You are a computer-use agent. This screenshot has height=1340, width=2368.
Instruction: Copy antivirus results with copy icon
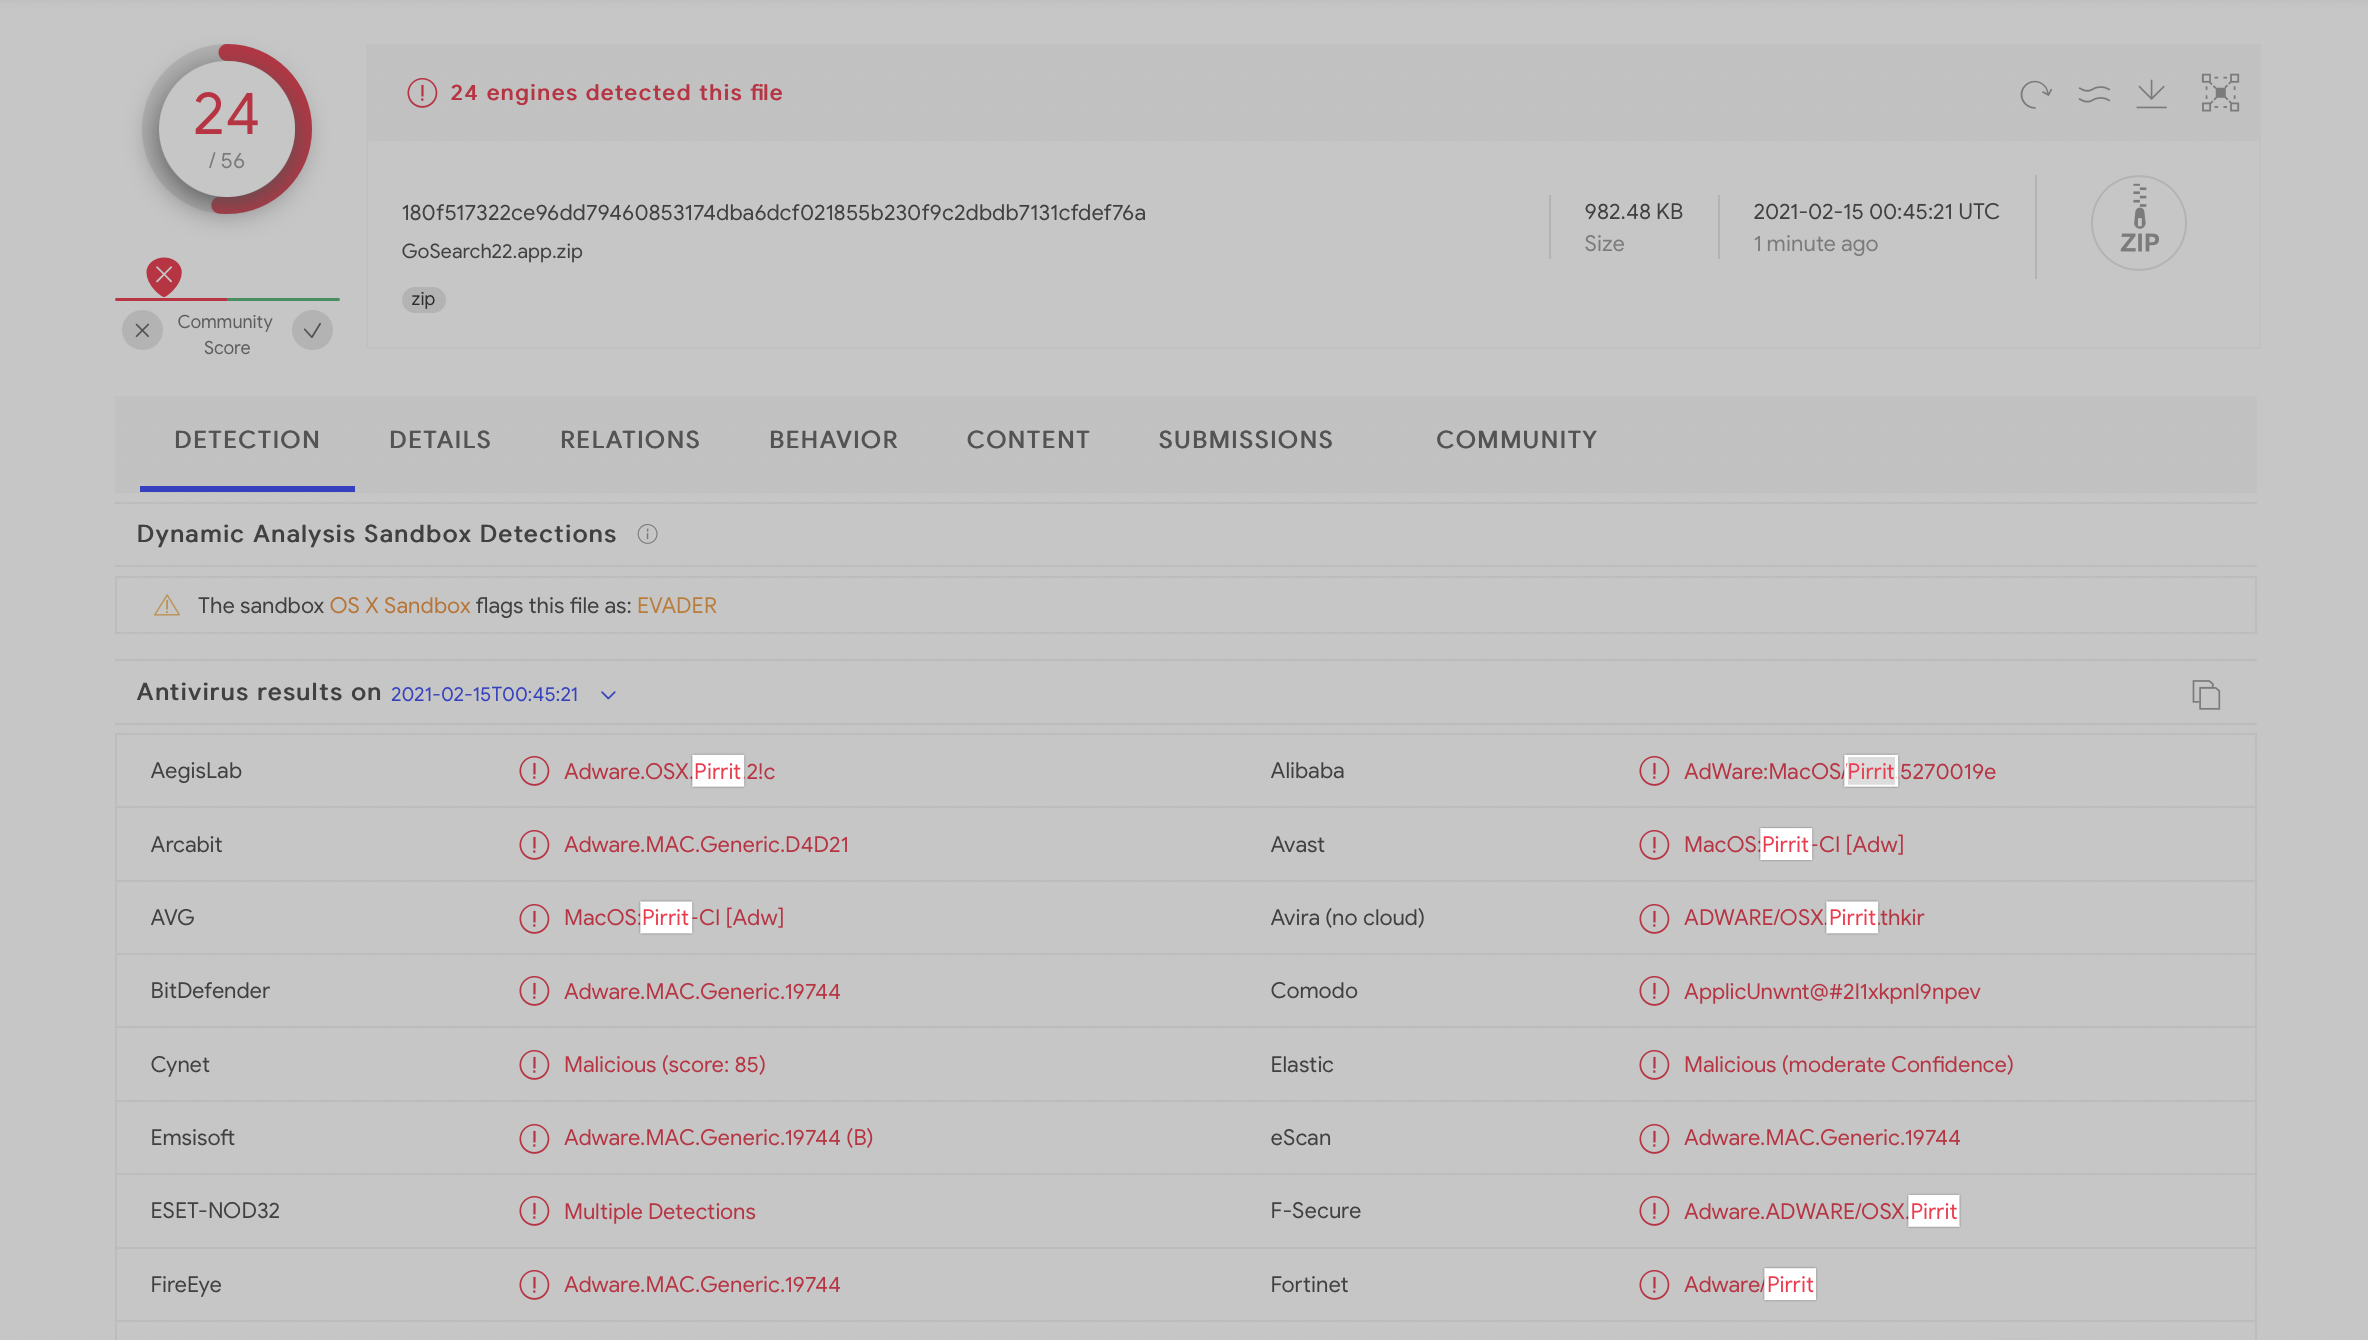(2205, 694)
